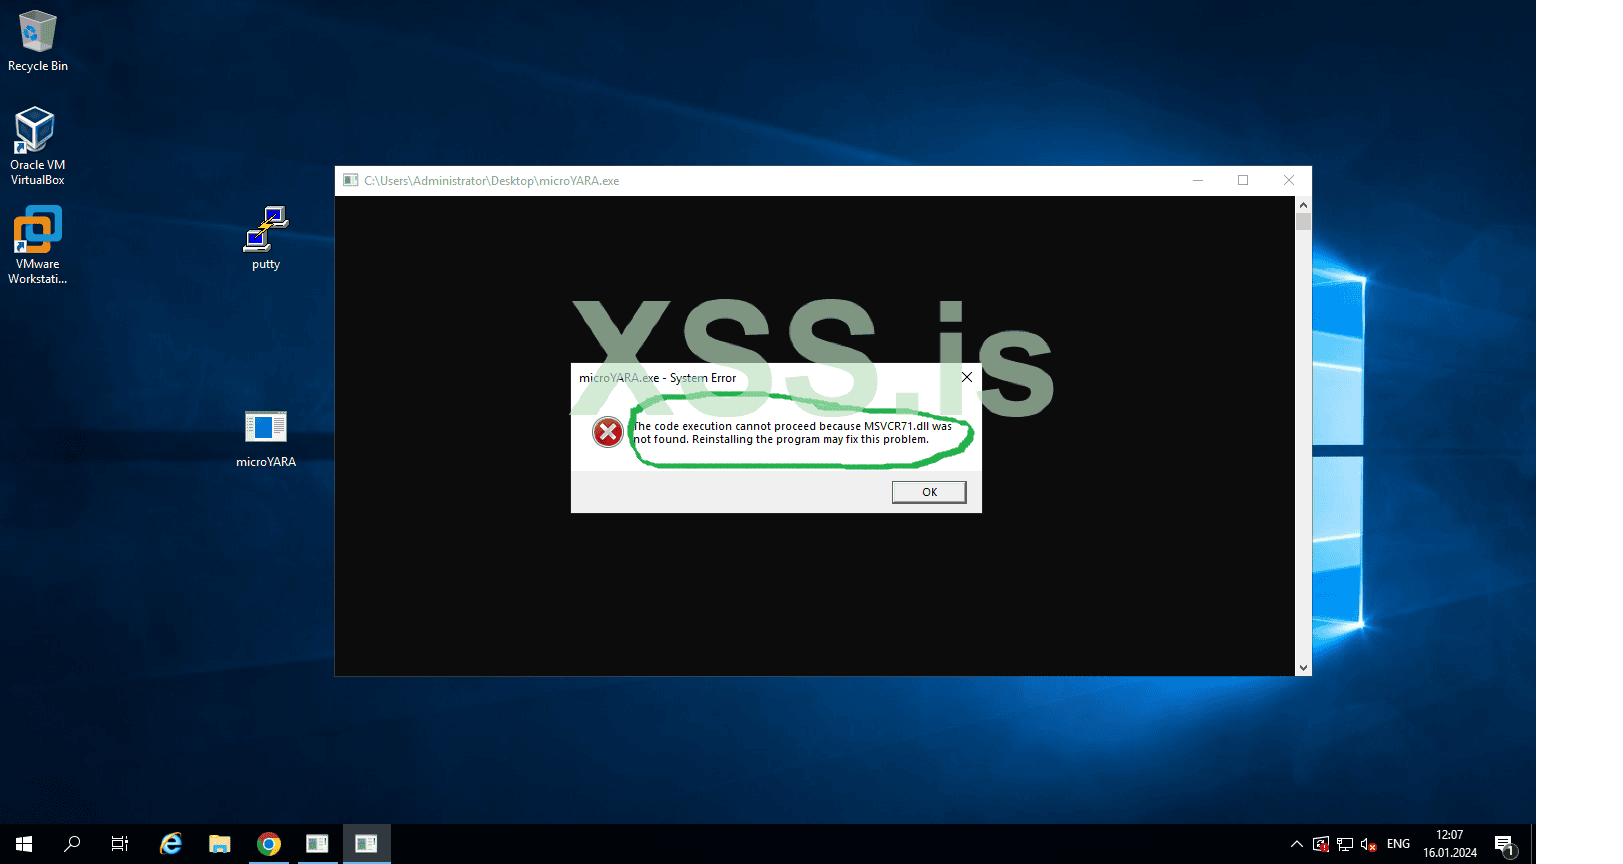Click console scrollbar up arrow
Screen dimensions: 1623x864
tap(1303, 205)
